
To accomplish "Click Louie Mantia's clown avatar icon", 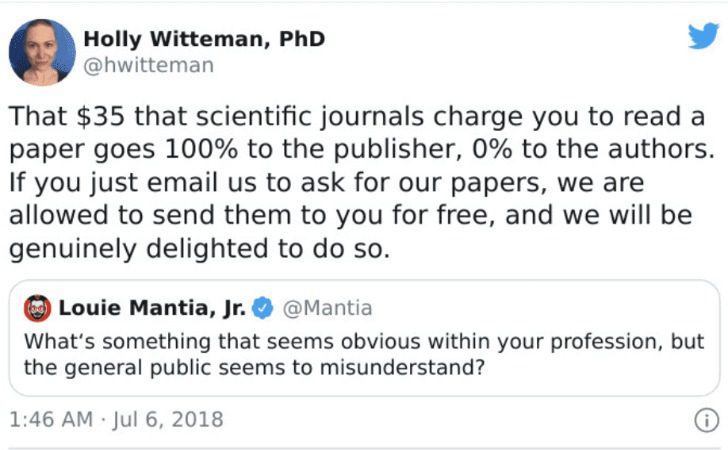I will tap(36, 307).
